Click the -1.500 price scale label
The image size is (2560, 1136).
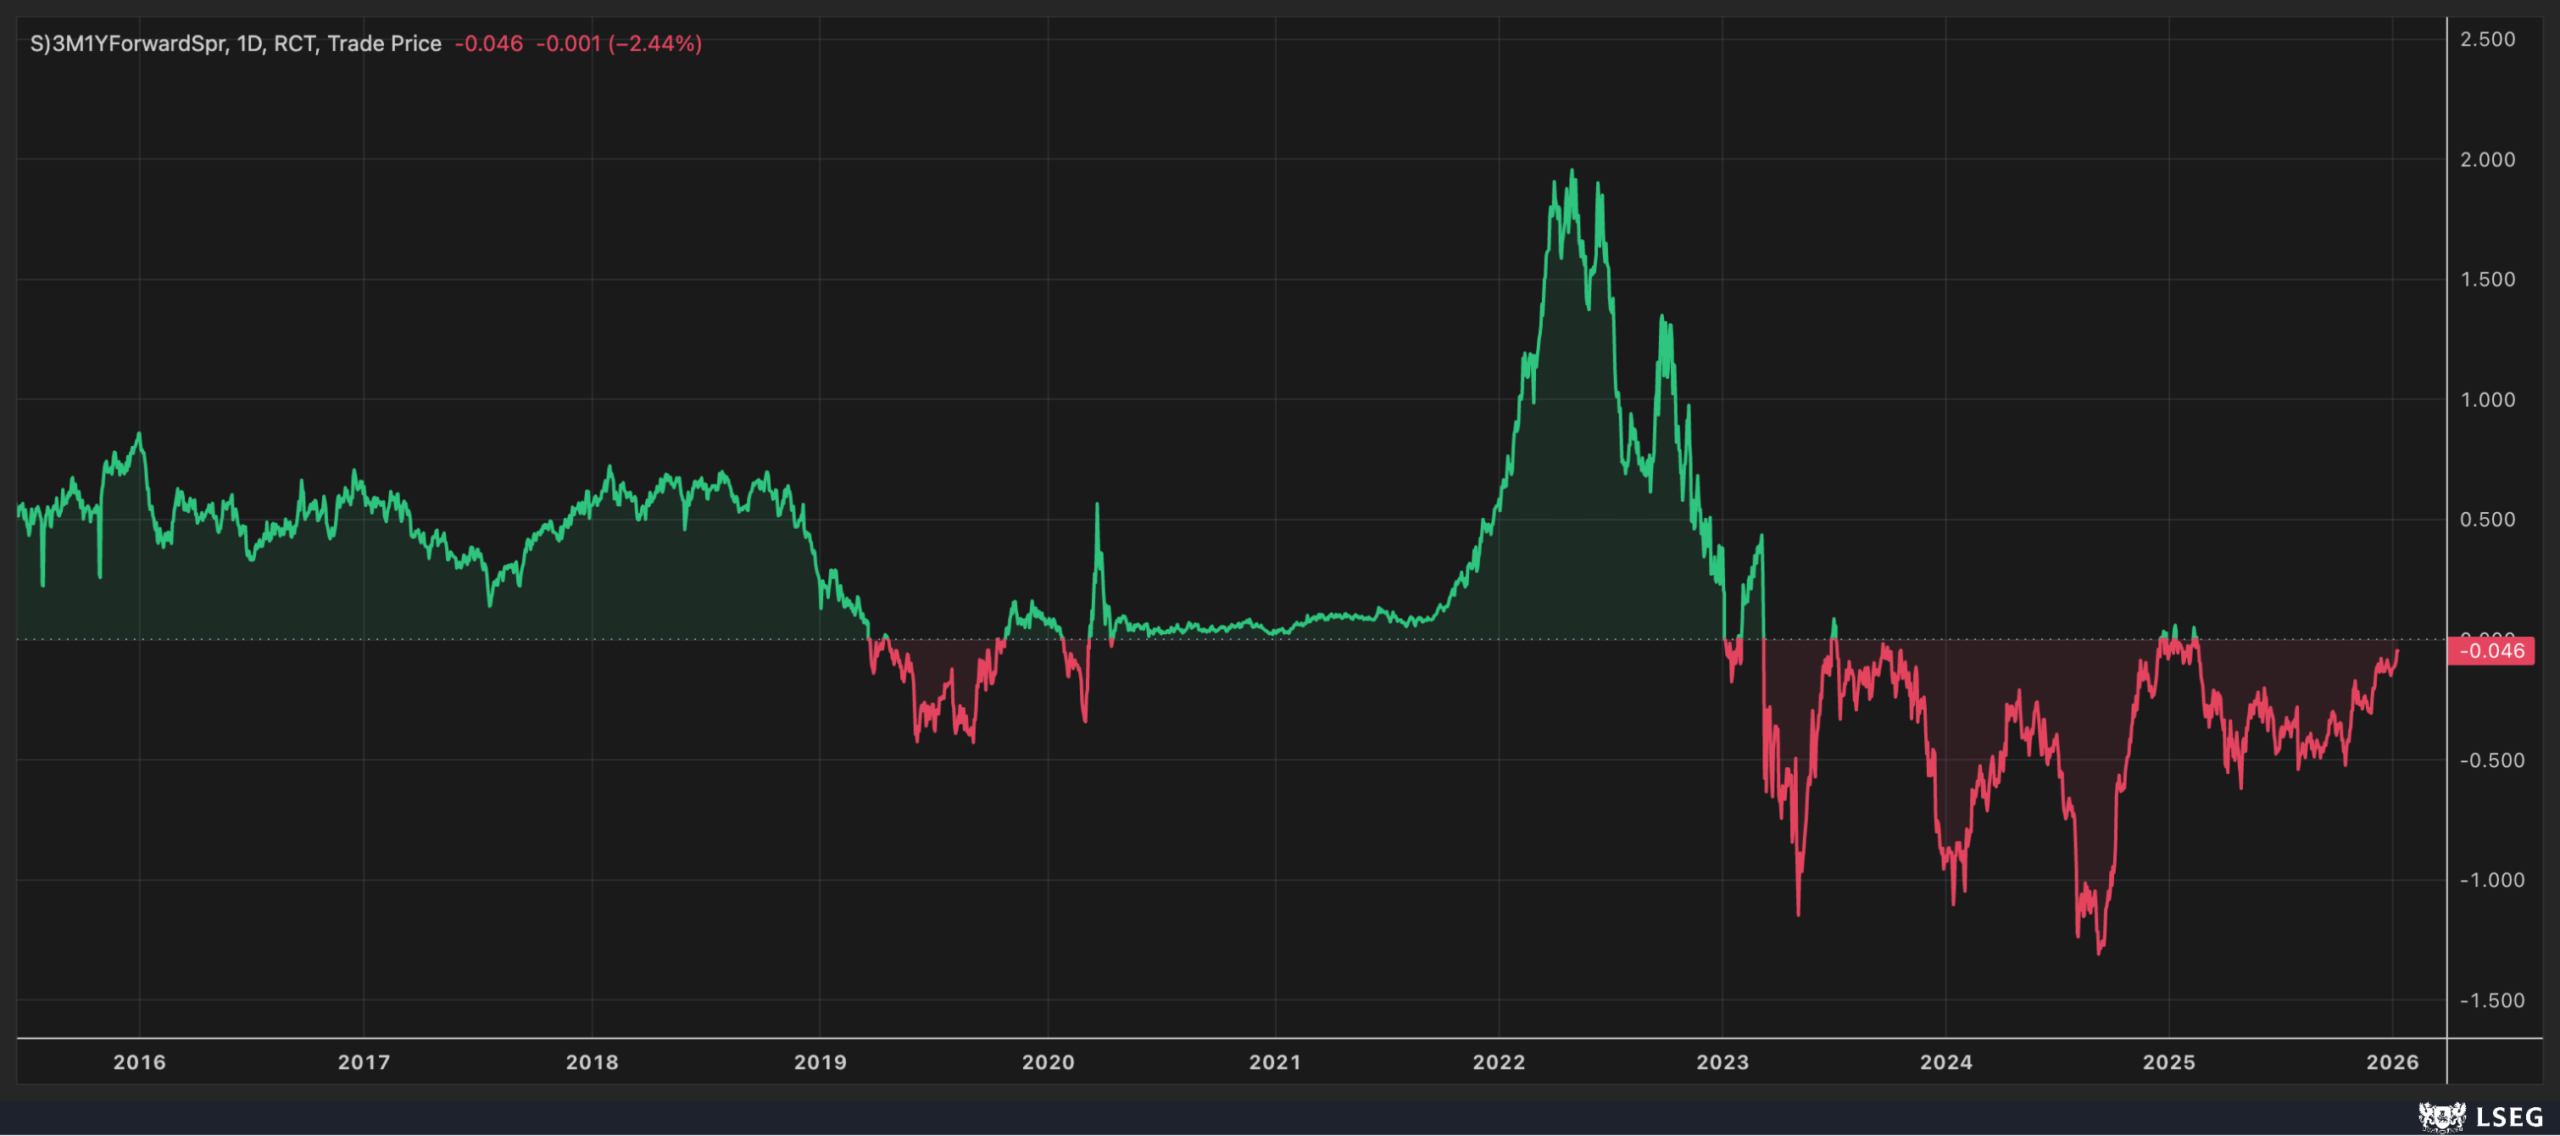2491,1001
